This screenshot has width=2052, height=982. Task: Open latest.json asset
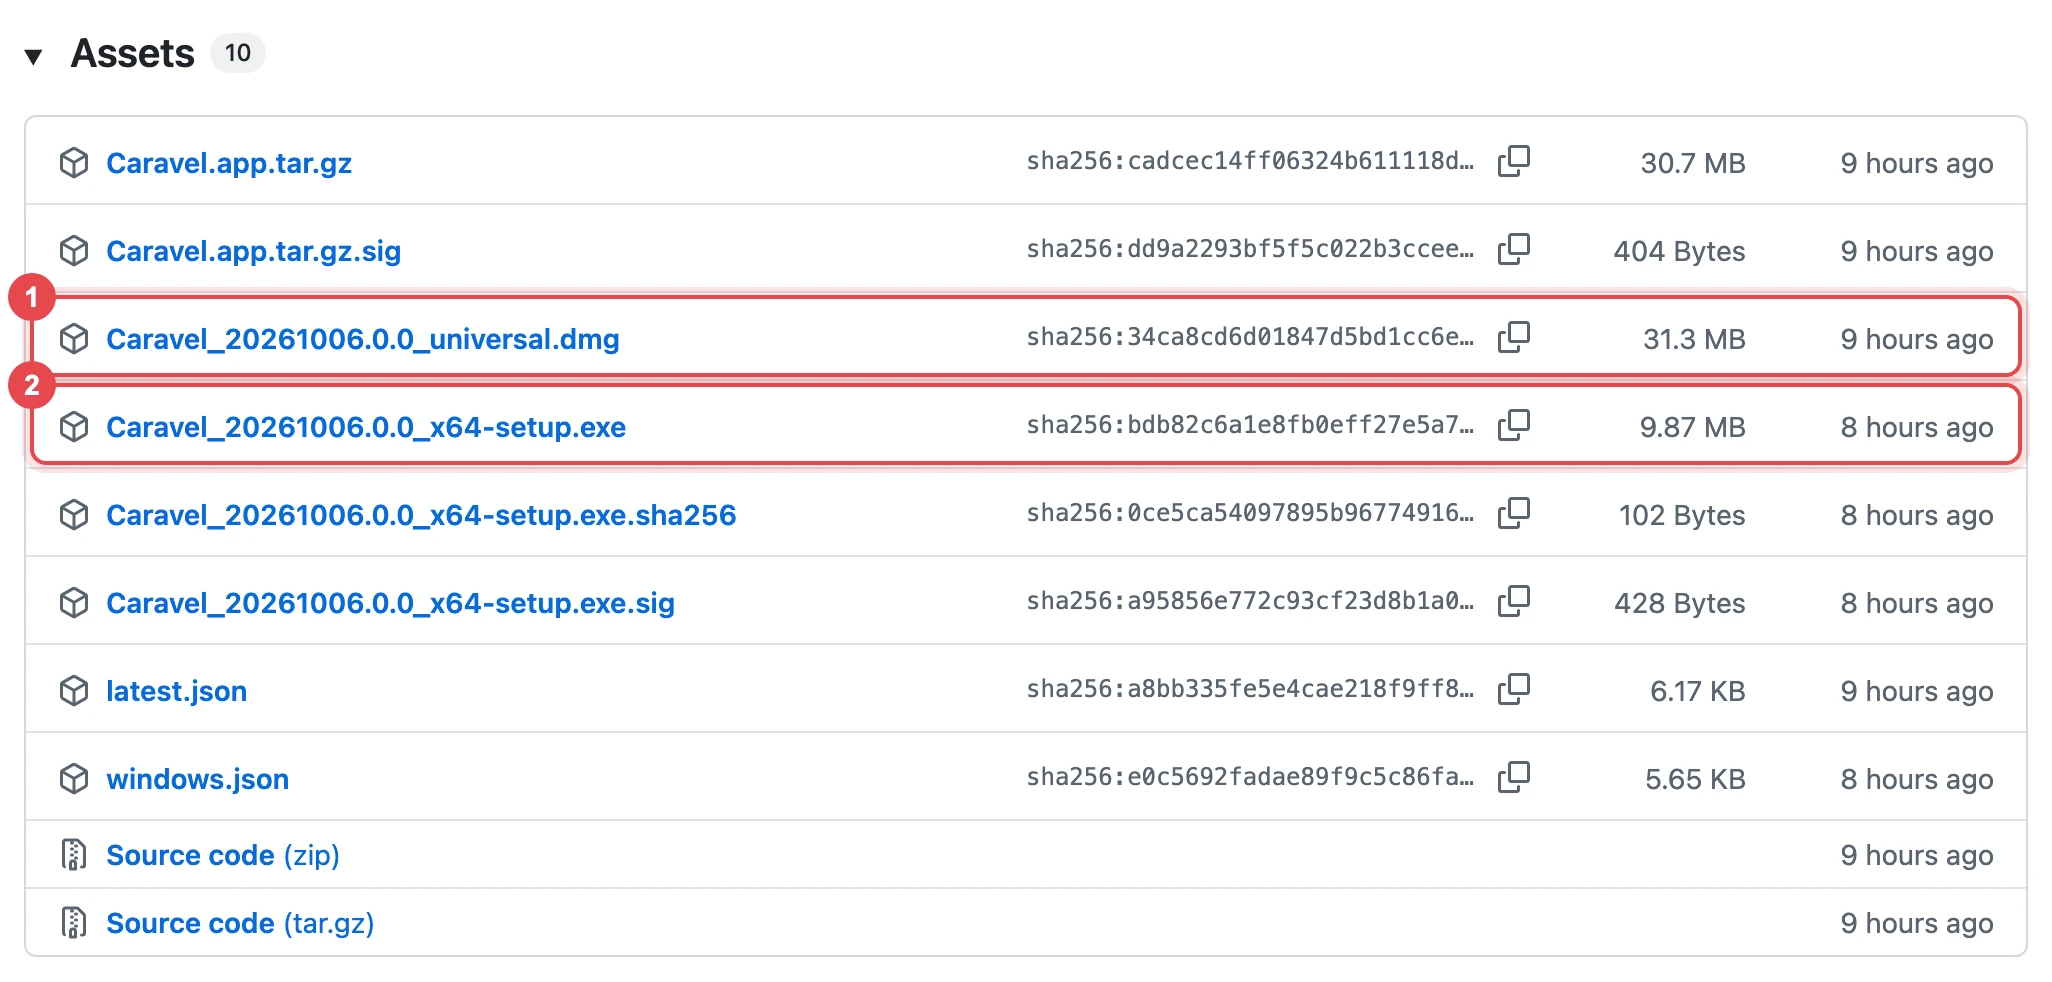176,691
